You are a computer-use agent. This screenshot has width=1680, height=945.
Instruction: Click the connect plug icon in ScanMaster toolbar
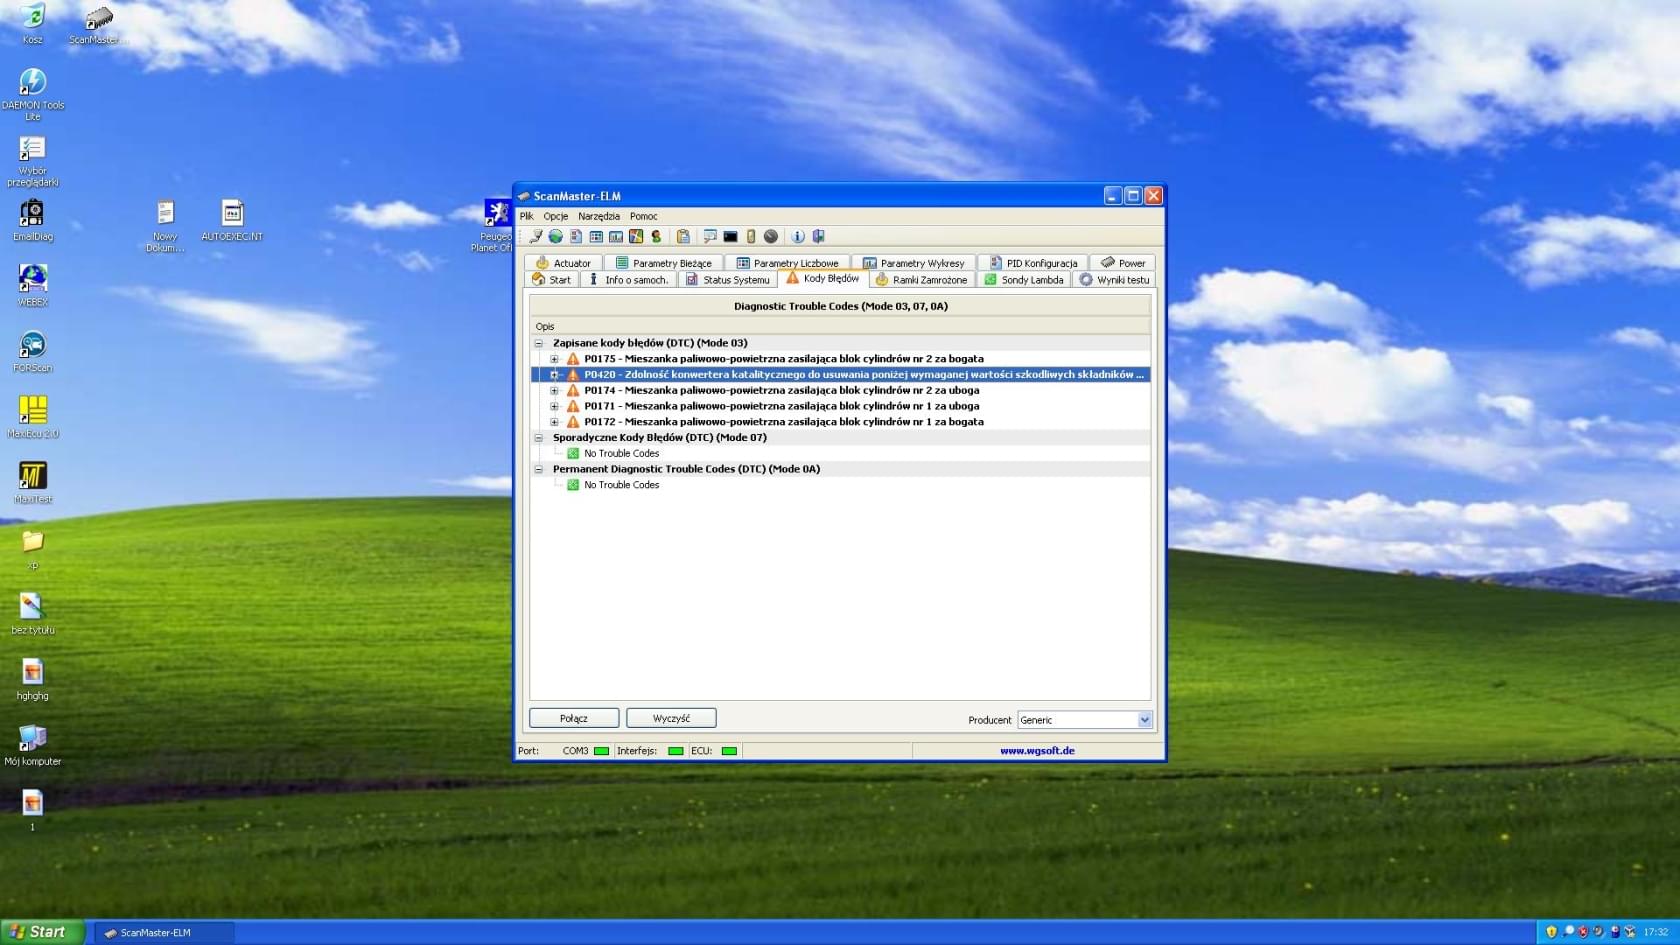tap(536, 237)
